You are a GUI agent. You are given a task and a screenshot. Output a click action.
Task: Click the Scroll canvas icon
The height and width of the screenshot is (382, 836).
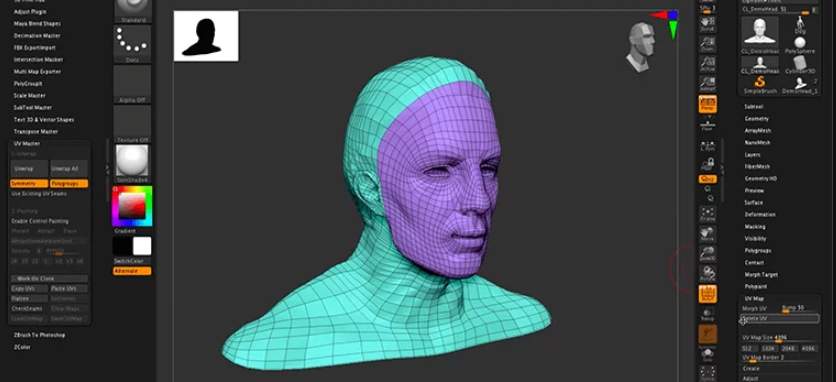pos(708,25)
